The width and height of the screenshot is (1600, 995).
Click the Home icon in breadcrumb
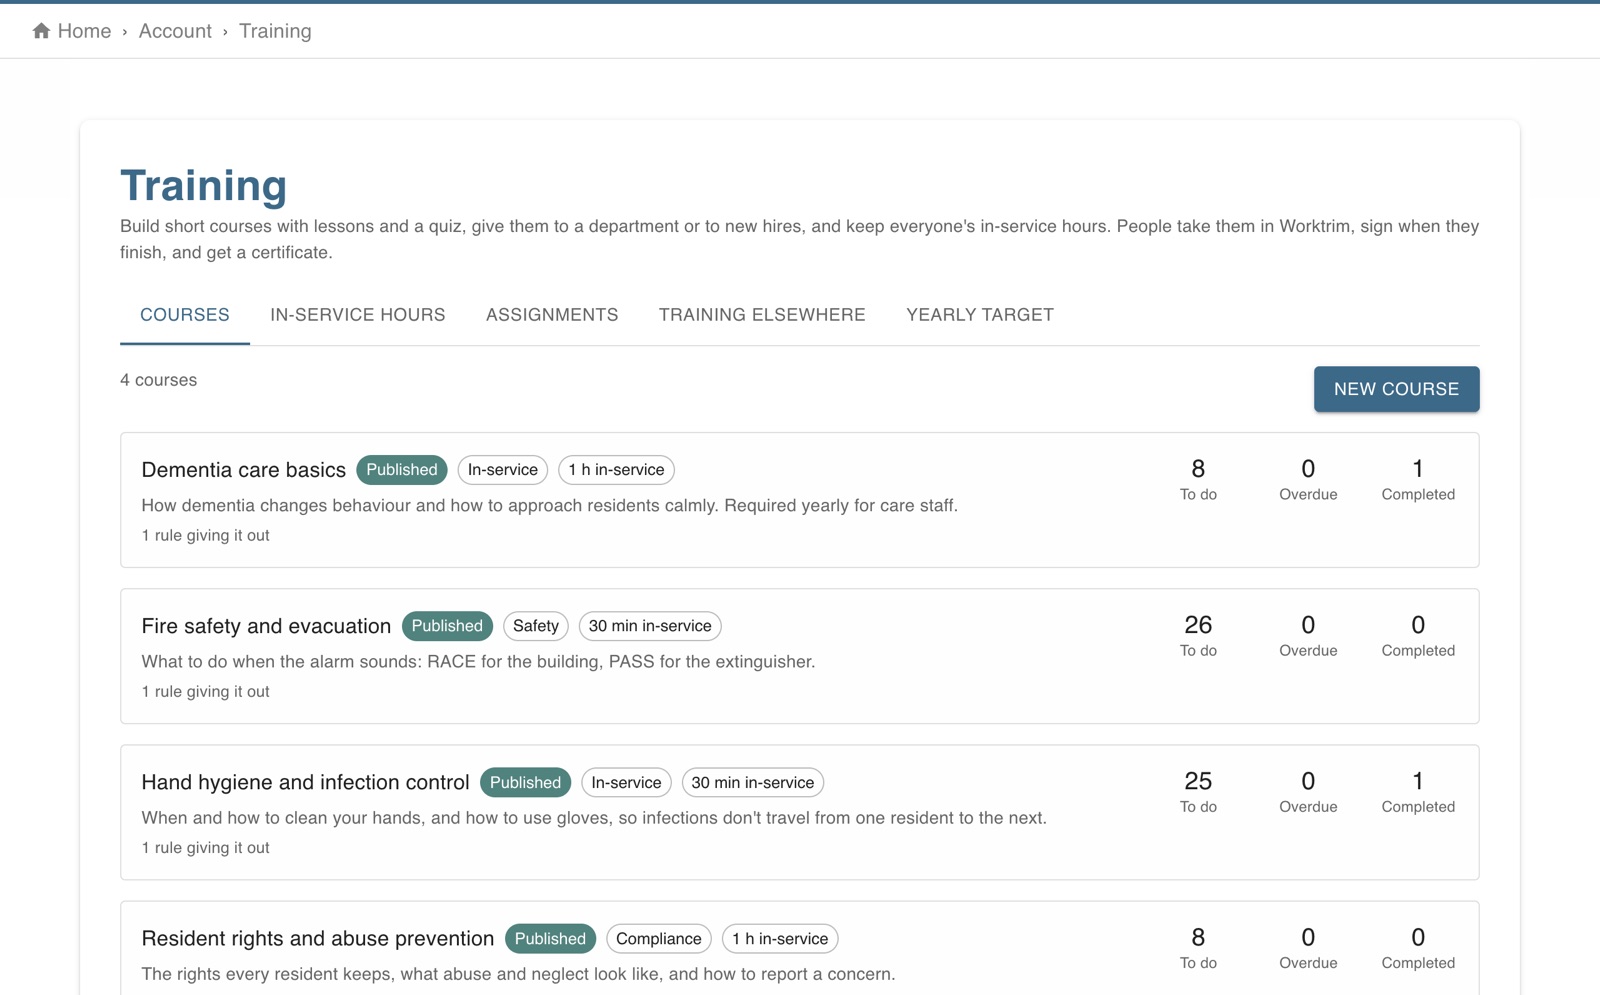tap(41, 31)
